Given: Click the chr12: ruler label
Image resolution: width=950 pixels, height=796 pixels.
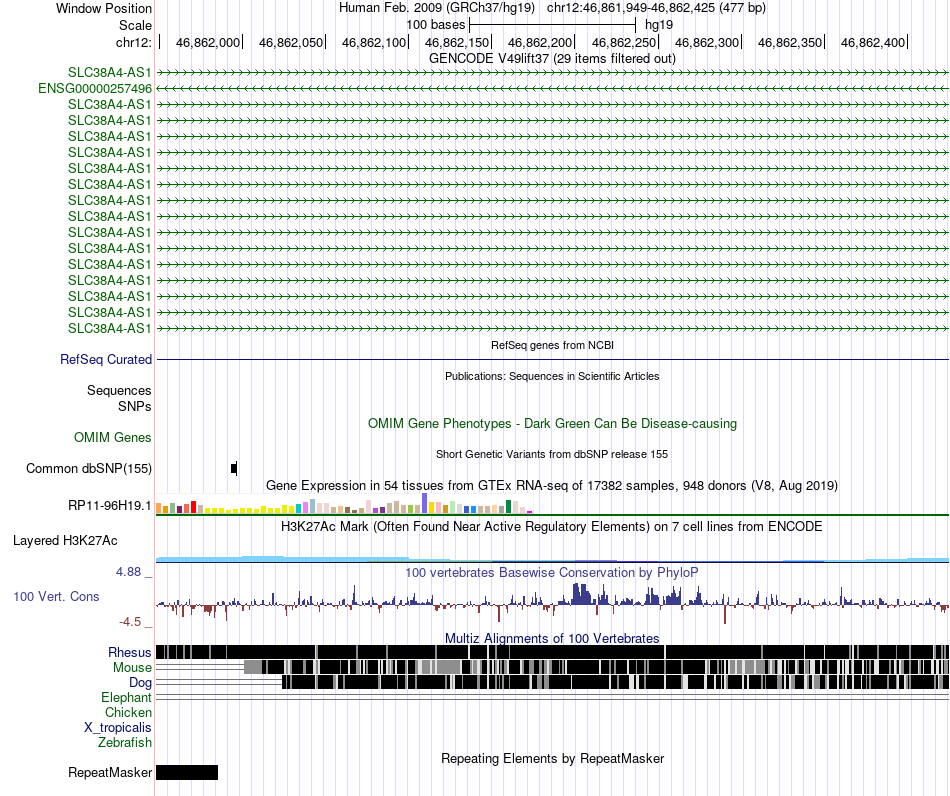Looking at the screenshot, I should [133, 42].
